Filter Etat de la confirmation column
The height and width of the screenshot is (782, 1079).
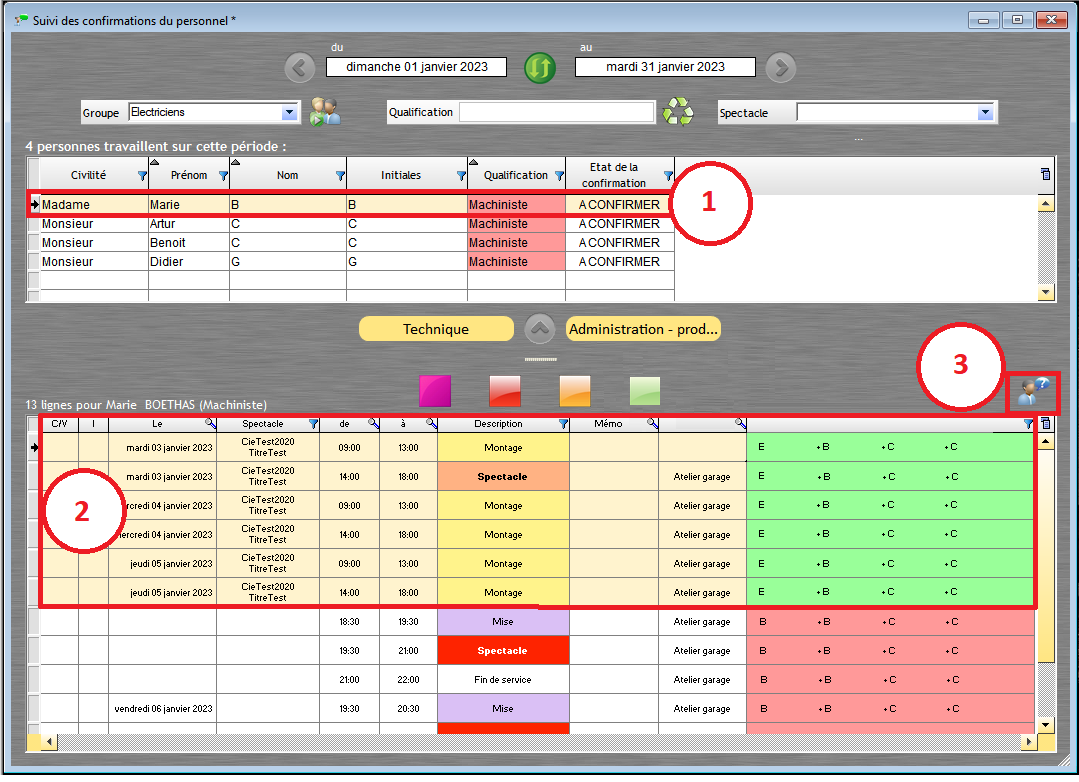[667, 176]
